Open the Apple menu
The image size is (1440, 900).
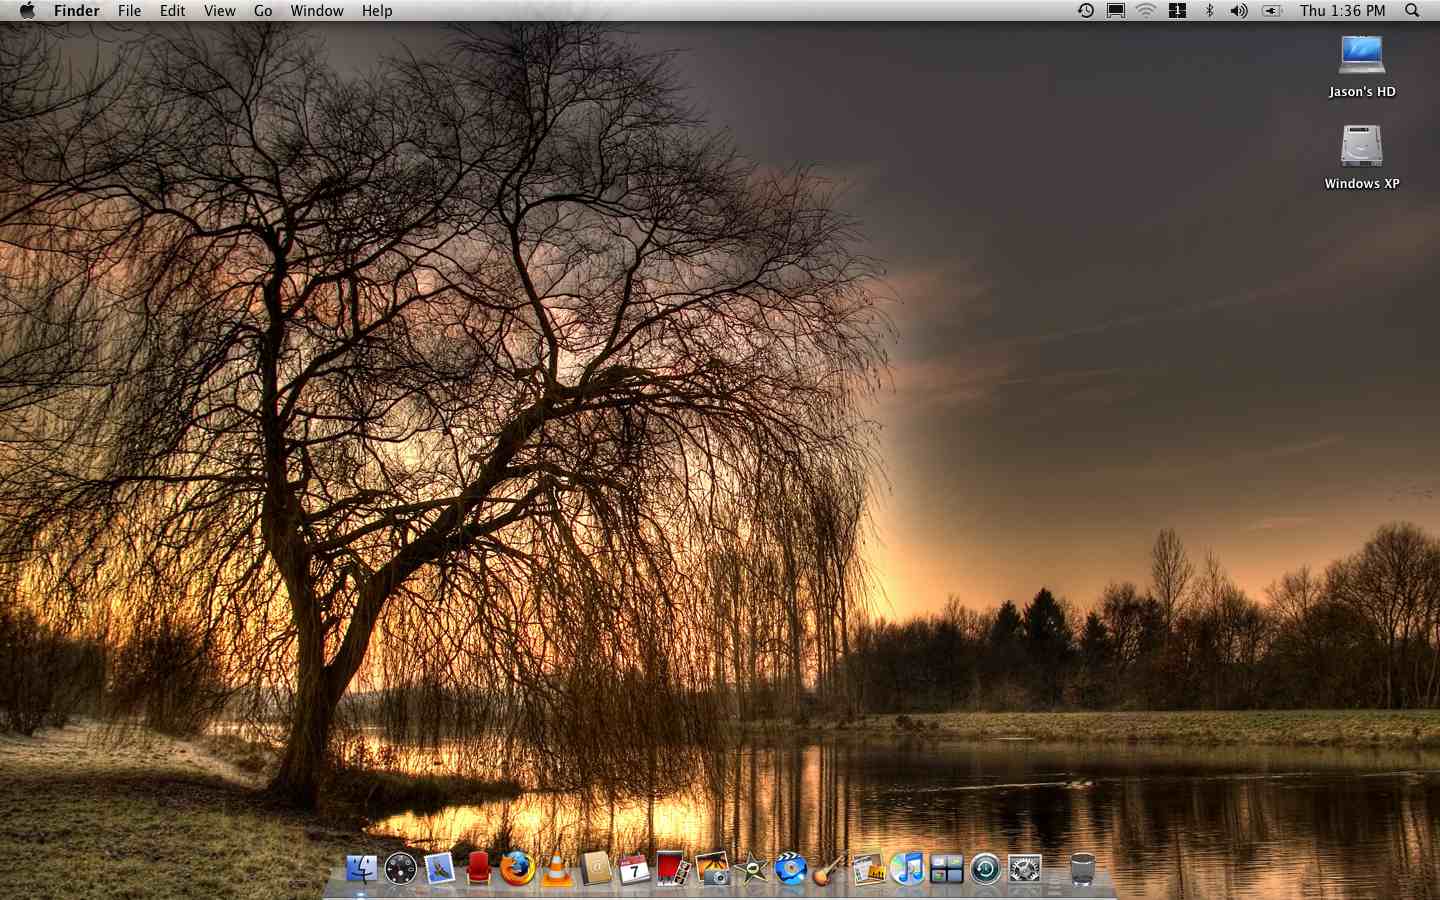click(27, 11)
